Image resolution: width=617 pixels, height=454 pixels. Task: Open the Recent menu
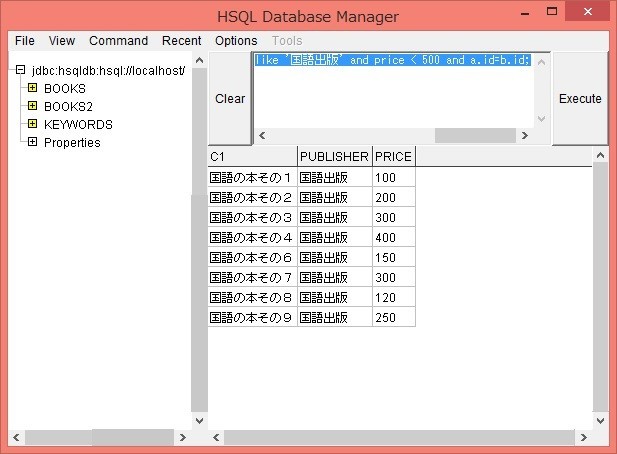(181, 41)
